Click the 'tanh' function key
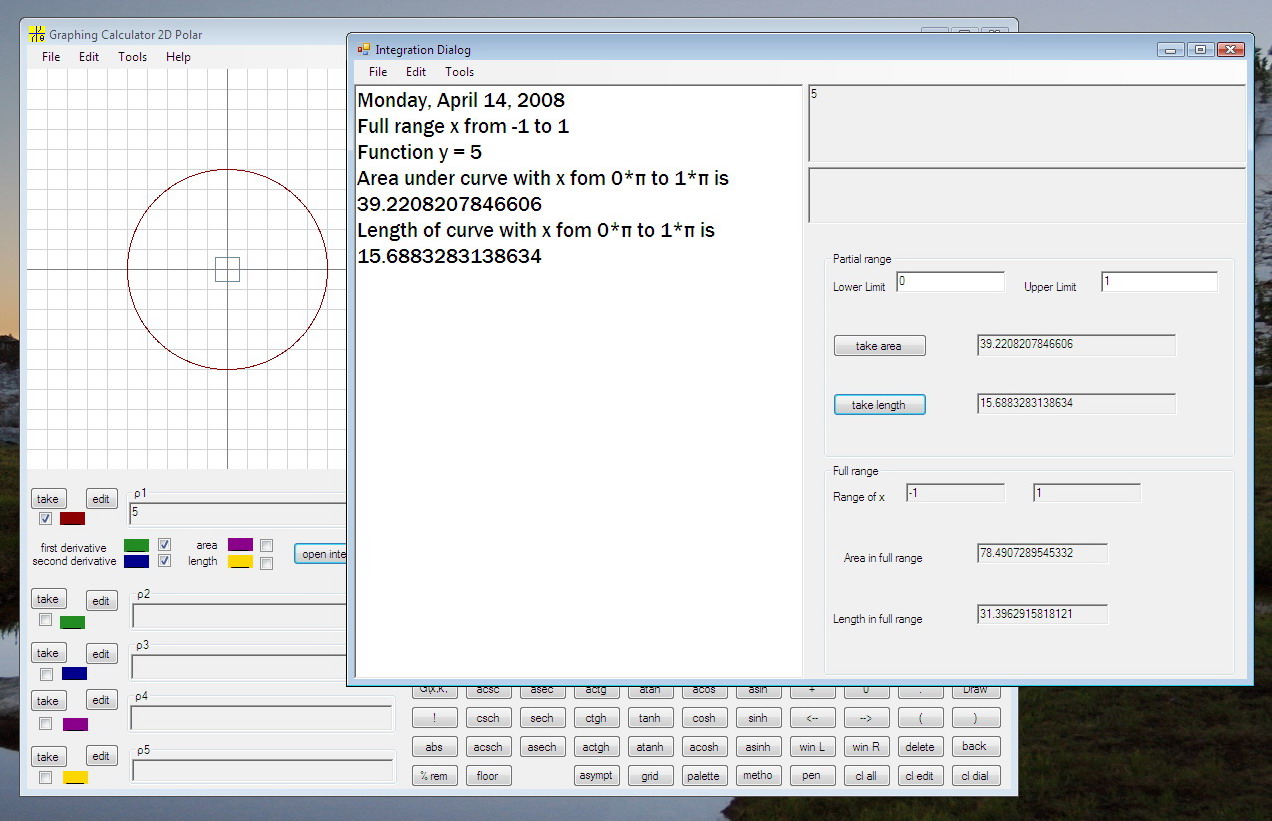This screenshot has height=821, width=1272. [650, 718]
